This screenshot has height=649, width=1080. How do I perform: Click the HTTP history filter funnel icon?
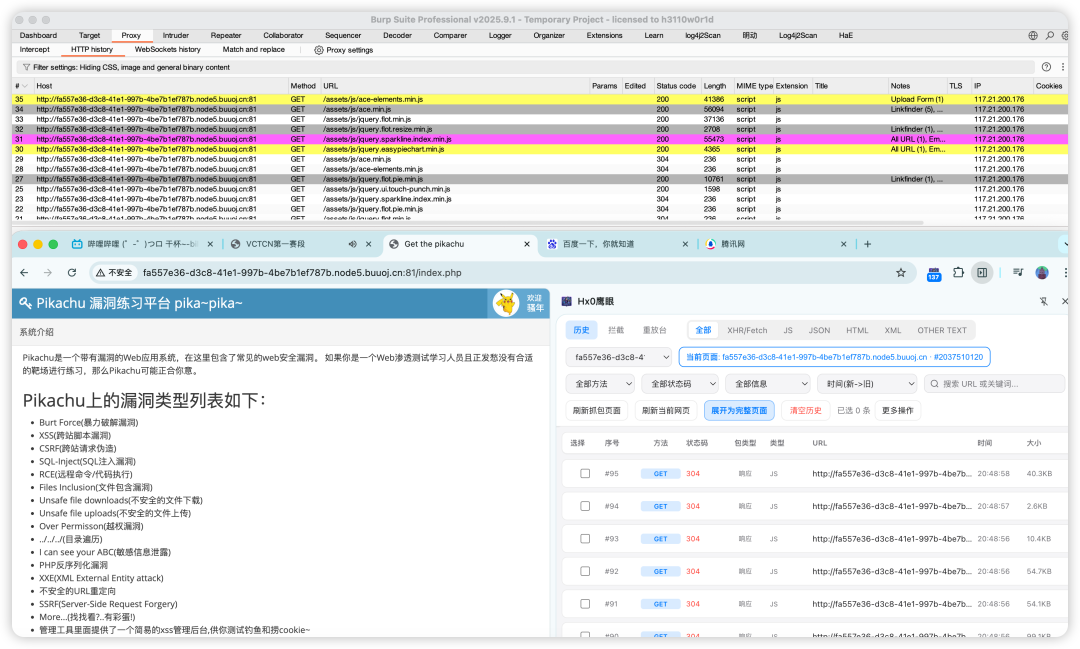pos(26,68)
